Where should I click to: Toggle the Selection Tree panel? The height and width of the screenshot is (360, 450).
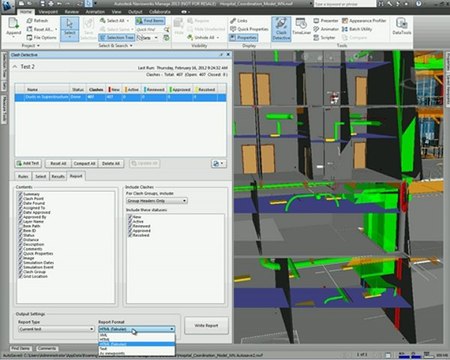coord(116,38)
